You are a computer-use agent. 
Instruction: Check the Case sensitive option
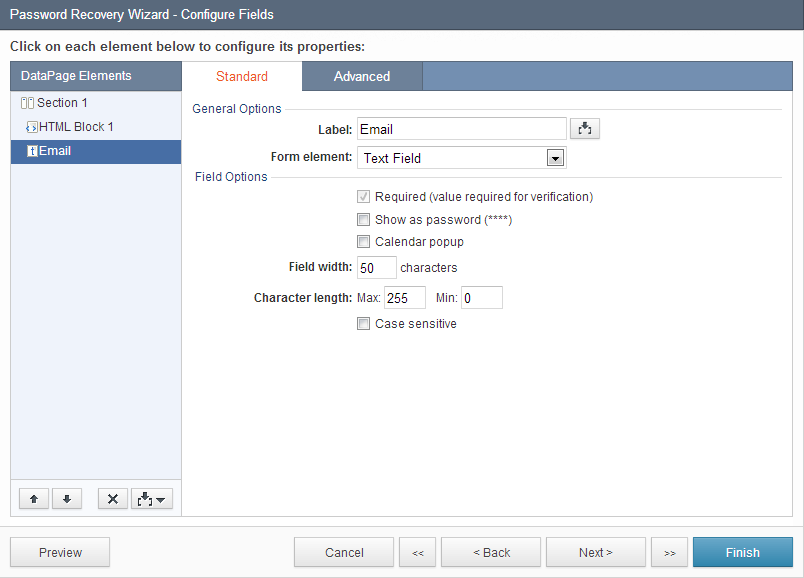click(364, 324)
